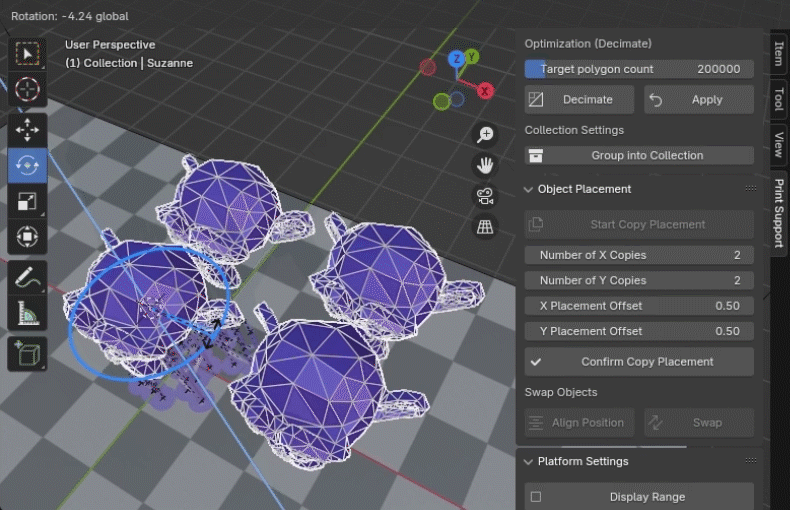Click Confirm Copy Placement button
The width and height of the screenshot is (790, 510).
(639, 362)
